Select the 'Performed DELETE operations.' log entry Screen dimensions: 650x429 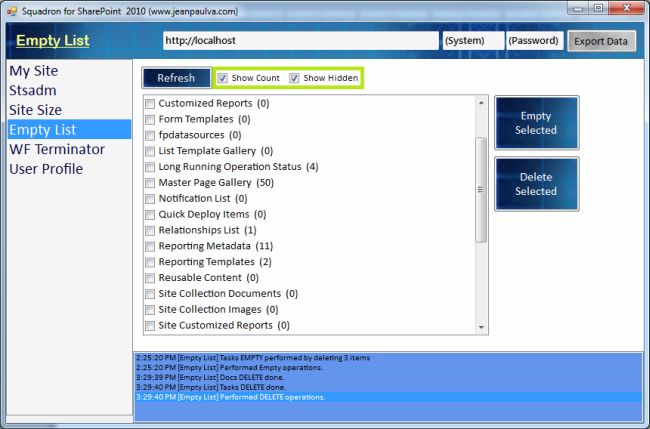point(388,397)
